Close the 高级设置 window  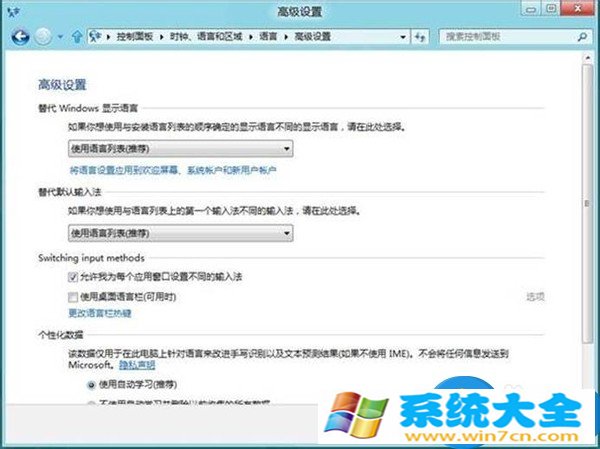579,9
